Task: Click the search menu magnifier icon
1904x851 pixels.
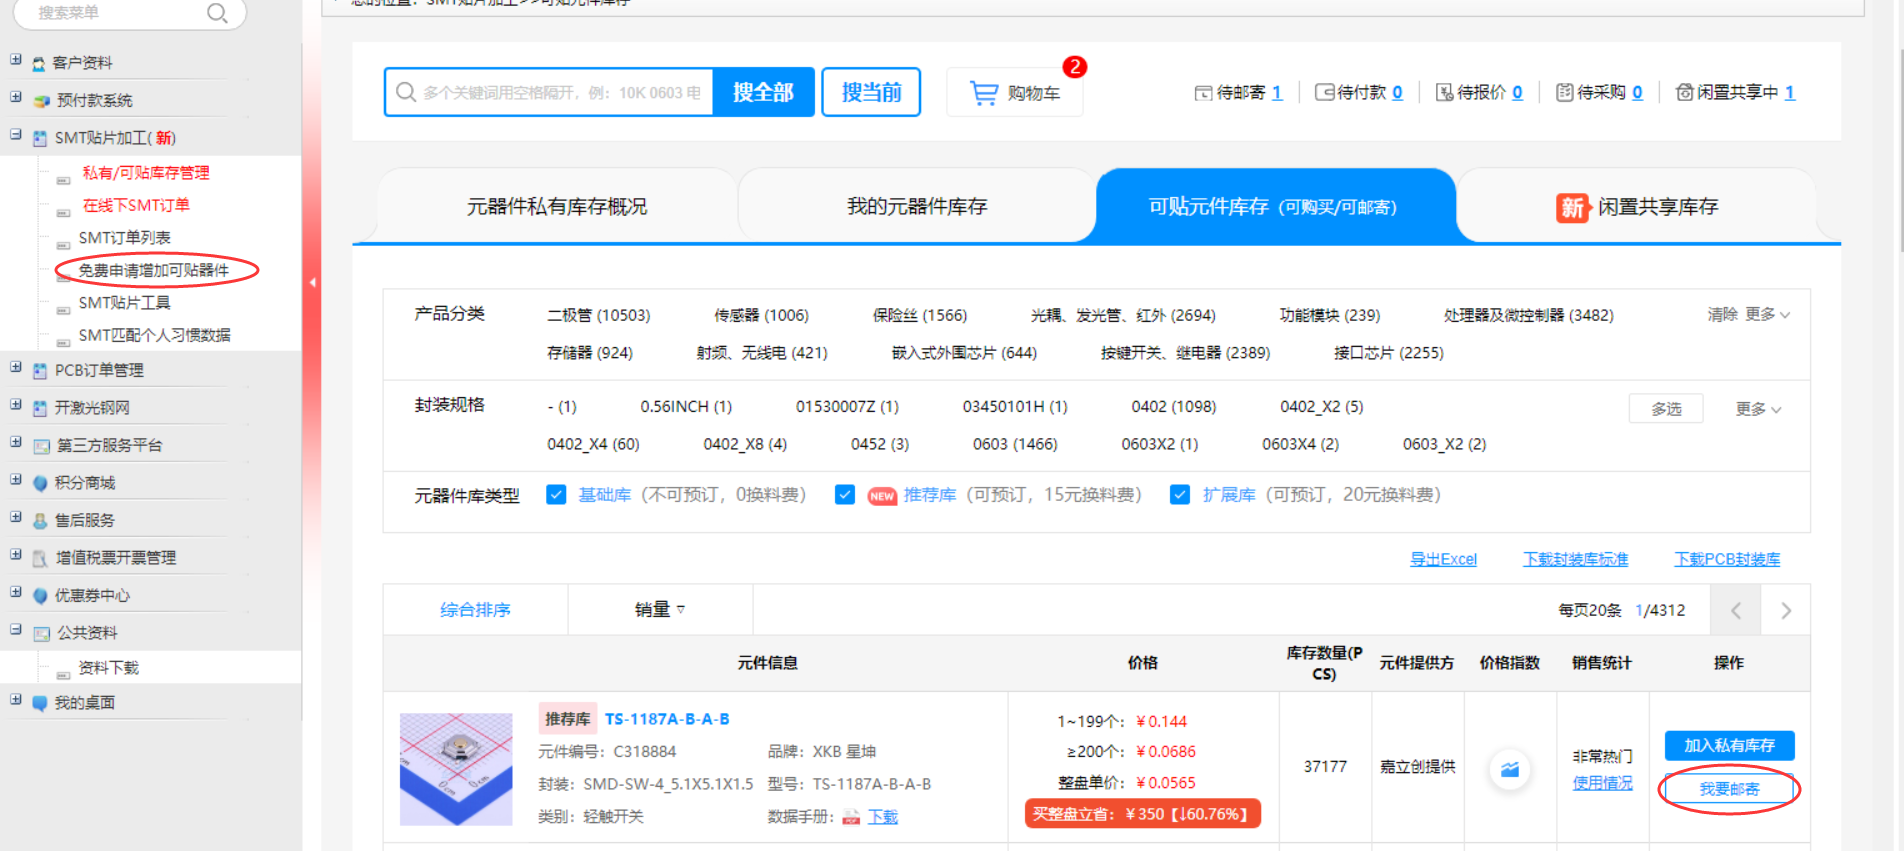Action: 217,13
